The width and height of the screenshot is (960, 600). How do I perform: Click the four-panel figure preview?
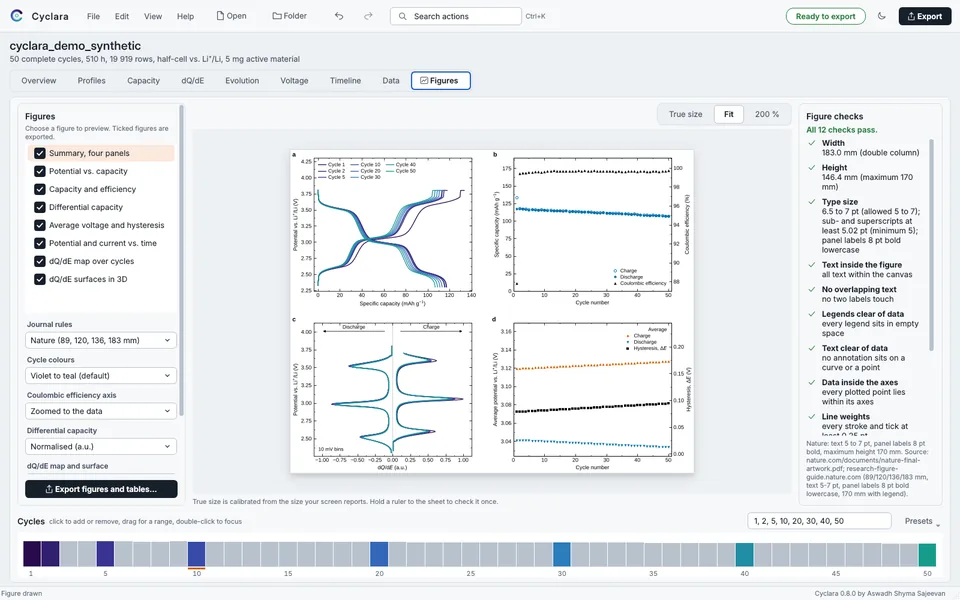[492, 311]
